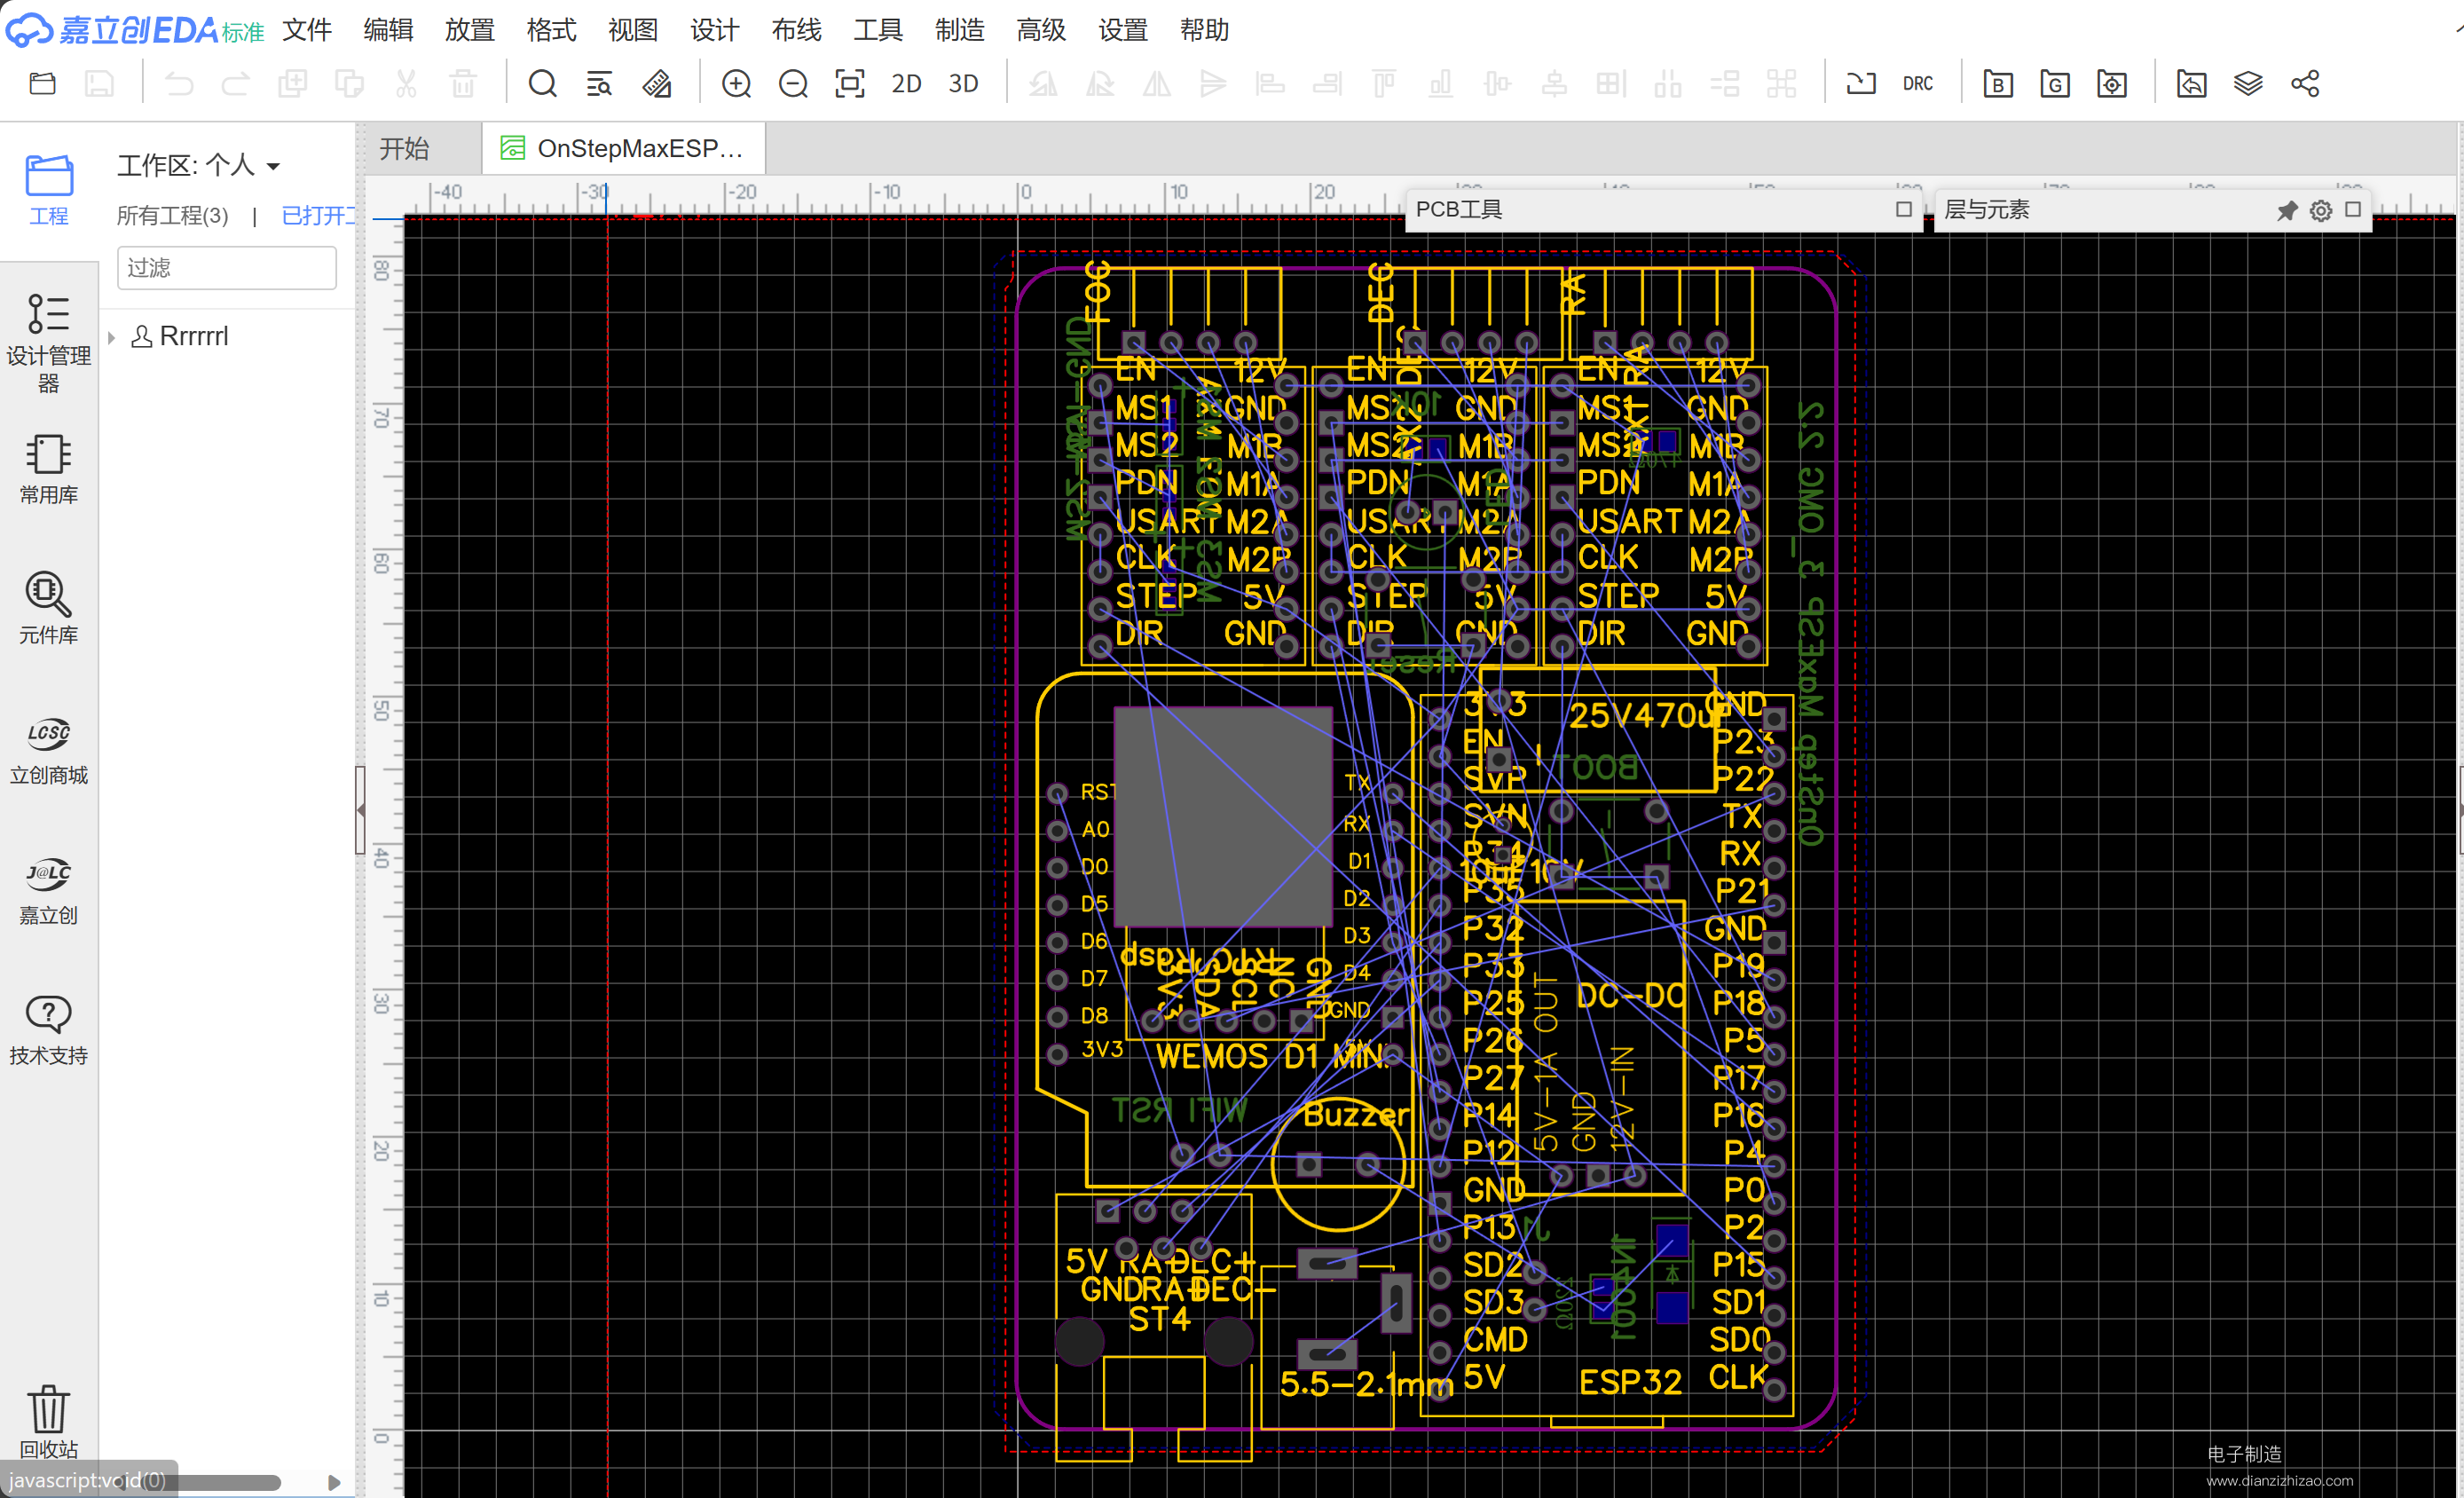Open the find-similar-objects list icon

pyautogui.click(x=599, y=83)
